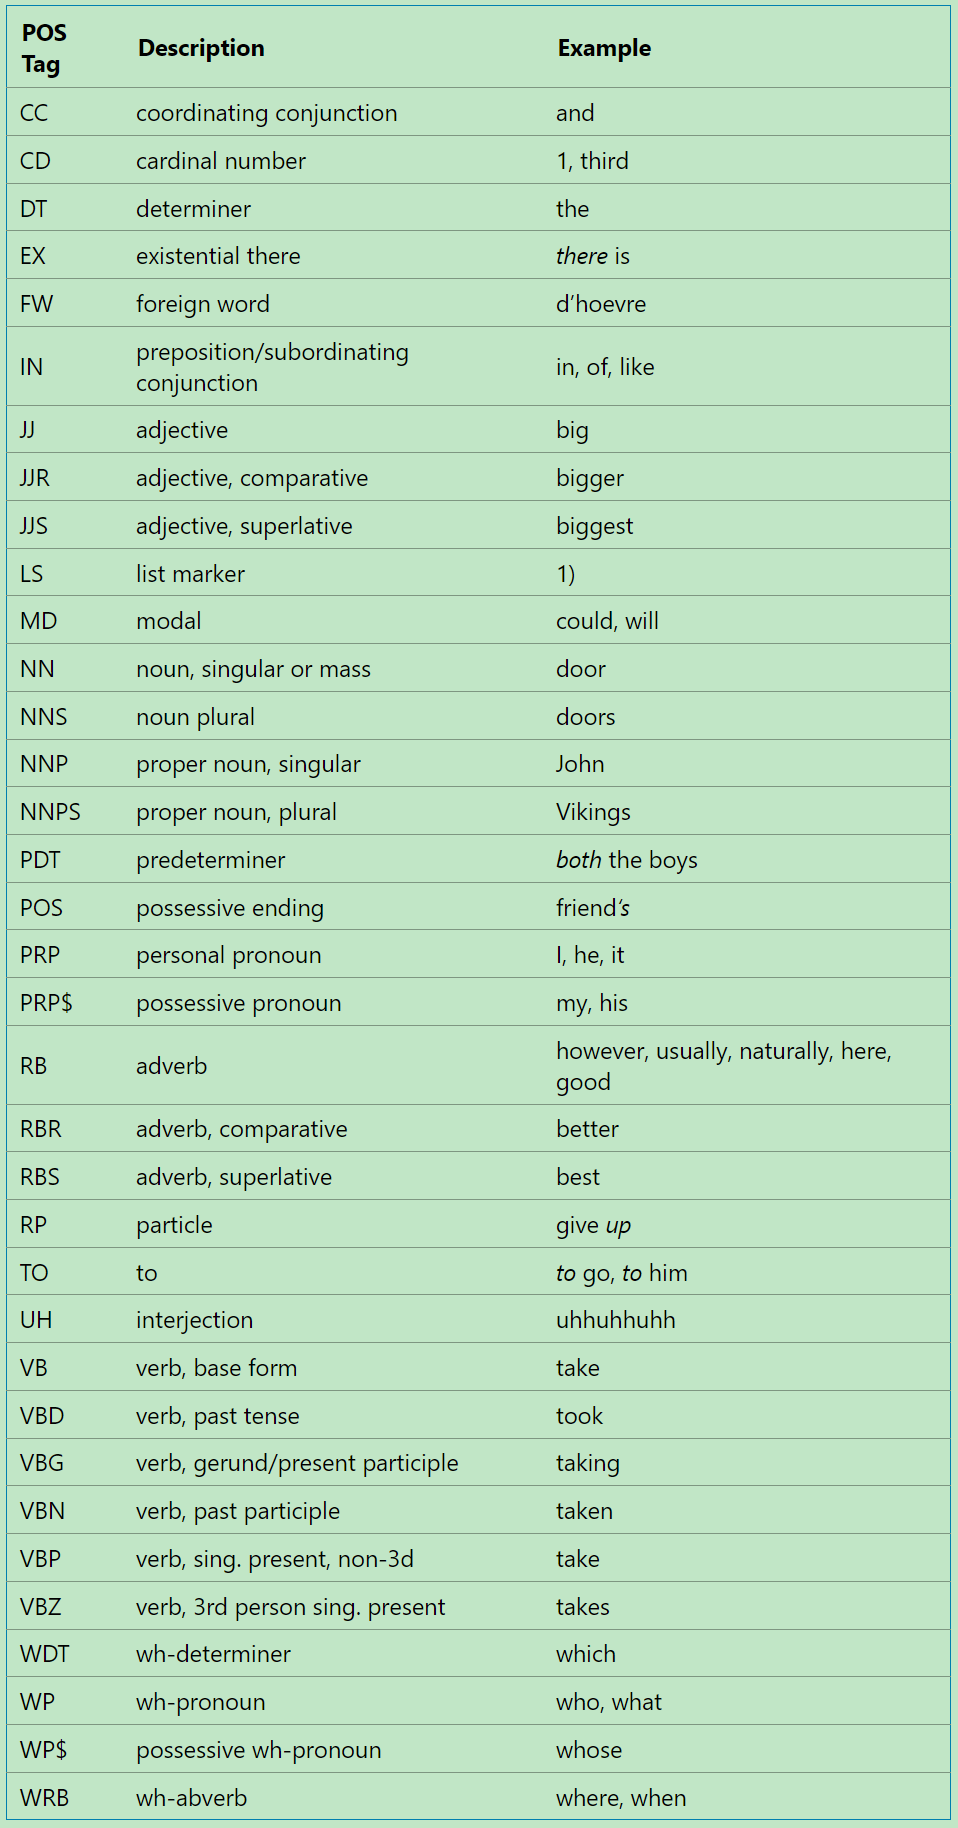Screen dimensions: 958x1828
Task: Click the "preposition/subordinating conjunction" description text
Action: pyautogui.click(x=272, y=367)
